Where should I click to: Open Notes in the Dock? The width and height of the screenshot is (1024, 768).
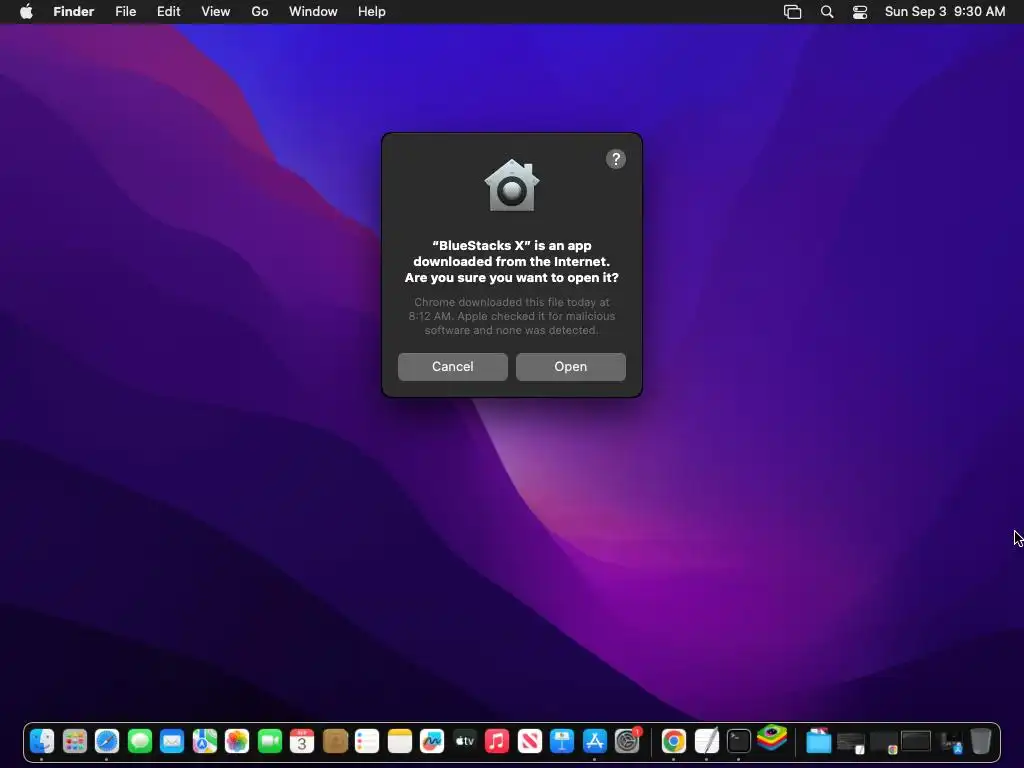[x=400, y=741]
